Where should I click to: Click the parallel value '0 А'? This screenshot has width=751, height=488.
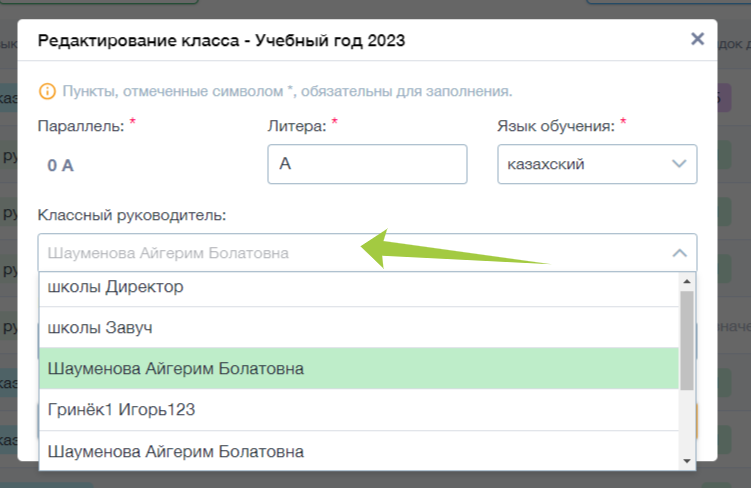[x=60, y=166]
